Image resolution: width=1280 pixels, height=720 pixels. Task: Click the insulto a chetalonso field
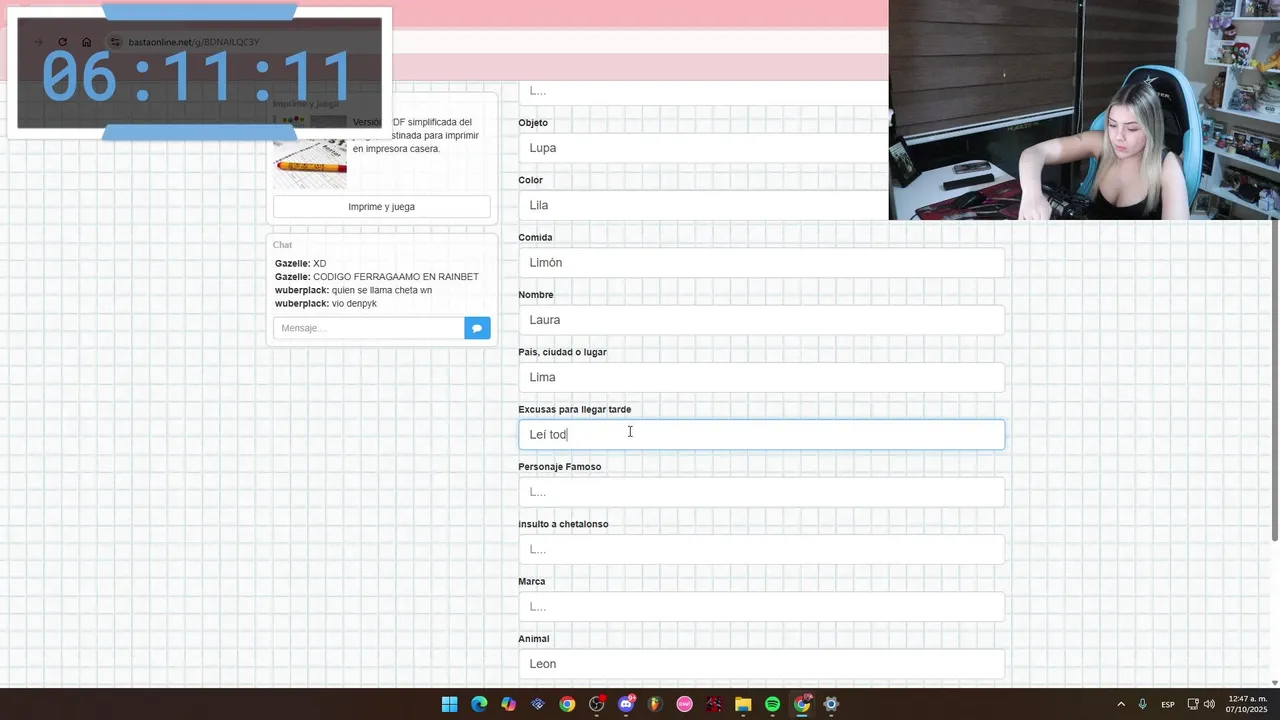pos(761,549)
